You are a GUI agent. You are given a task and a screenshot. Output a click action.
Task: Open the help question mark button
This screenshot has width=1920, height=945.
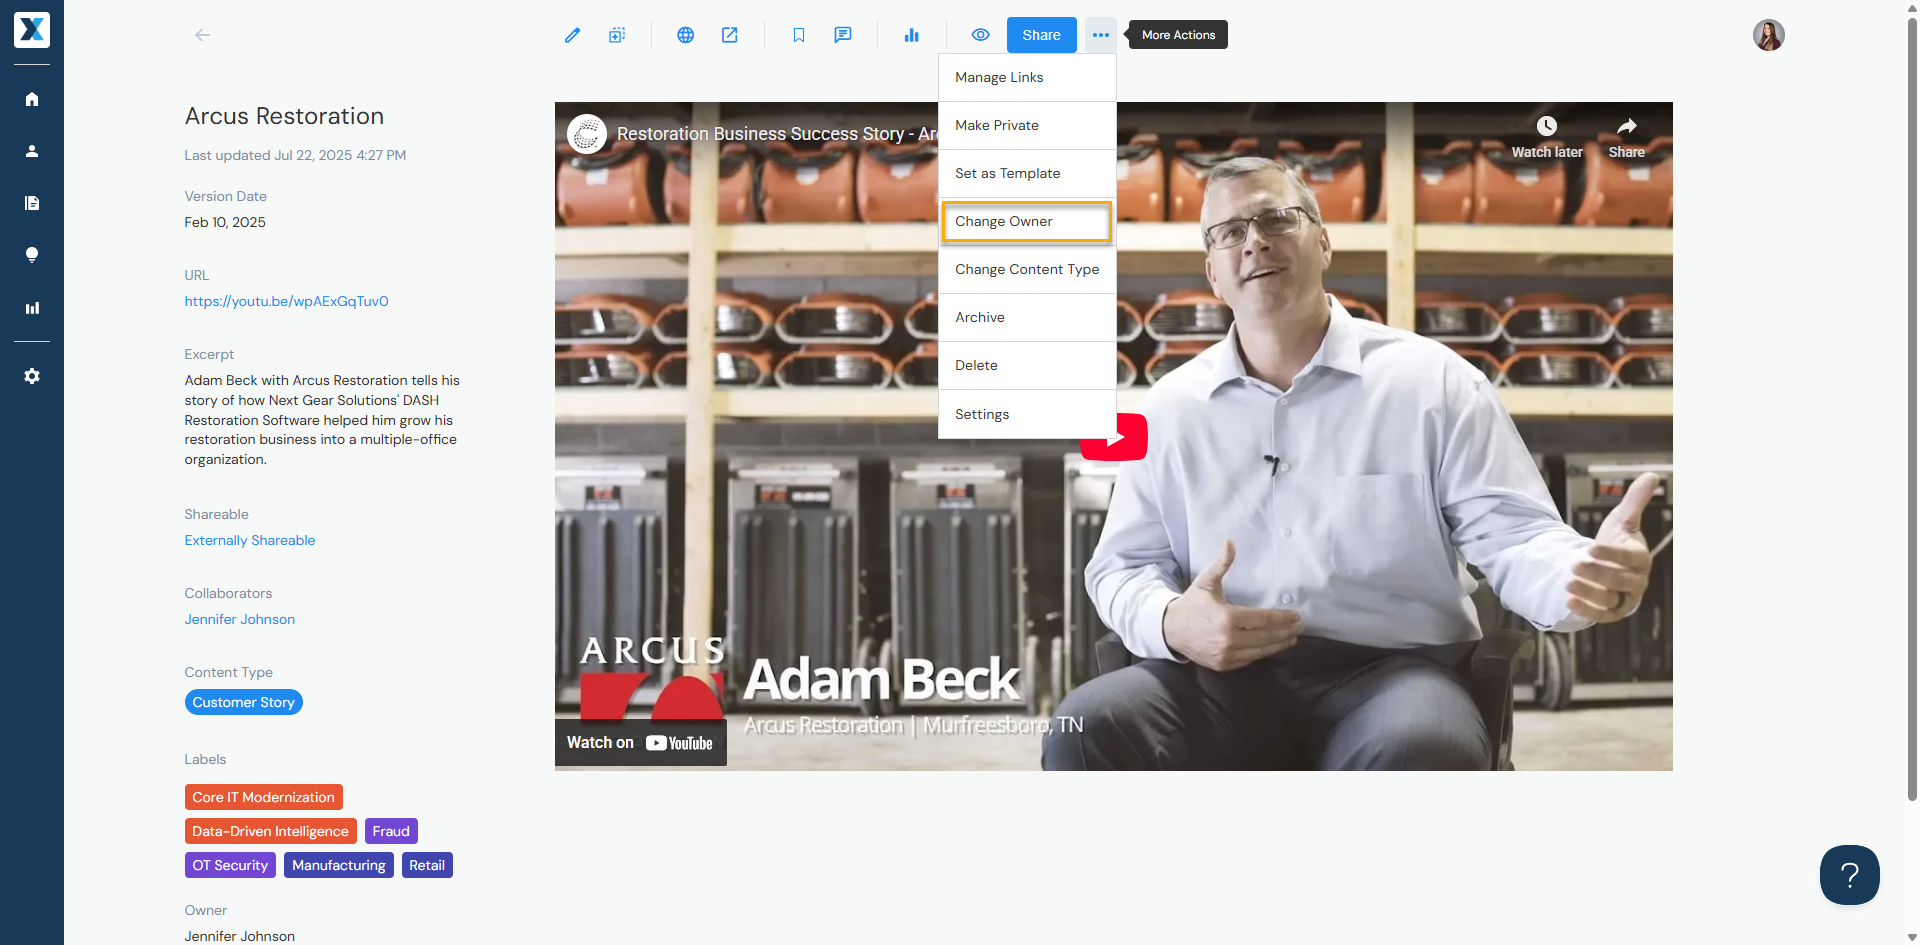tap(1849, 875)
